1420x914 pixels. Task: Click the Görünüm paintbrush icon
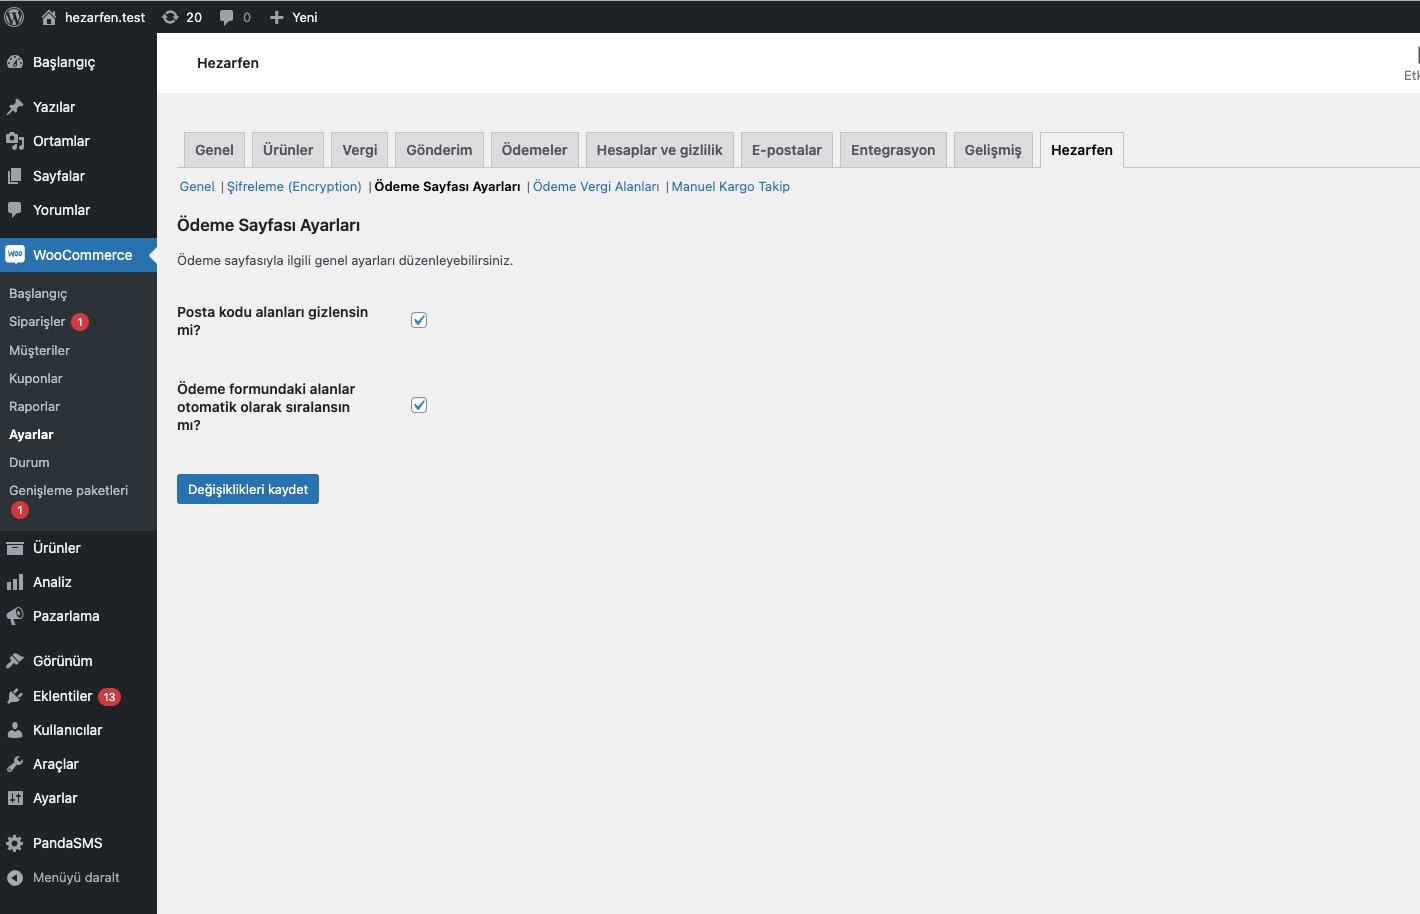[x=15, y=661]
